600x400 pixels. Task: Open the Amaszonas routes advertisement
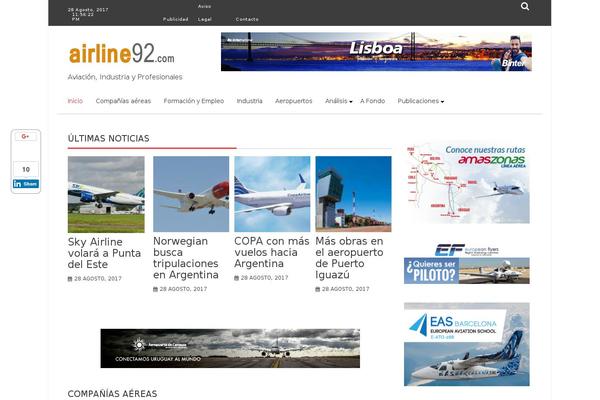point(467,183)
